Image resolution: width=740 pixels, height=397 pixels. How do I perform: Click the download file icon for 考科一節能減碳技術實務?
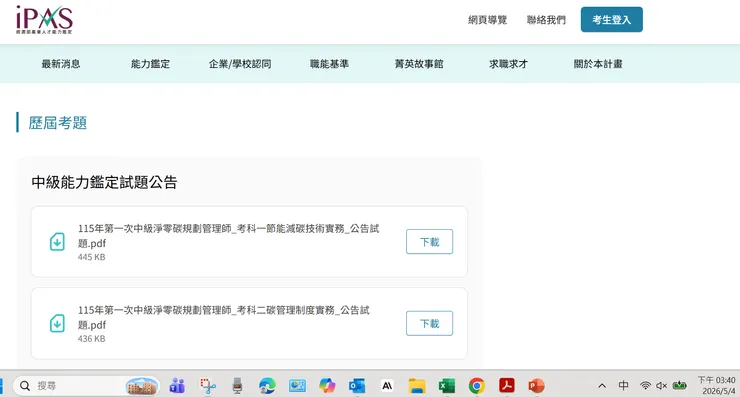(x=58, y=242)
